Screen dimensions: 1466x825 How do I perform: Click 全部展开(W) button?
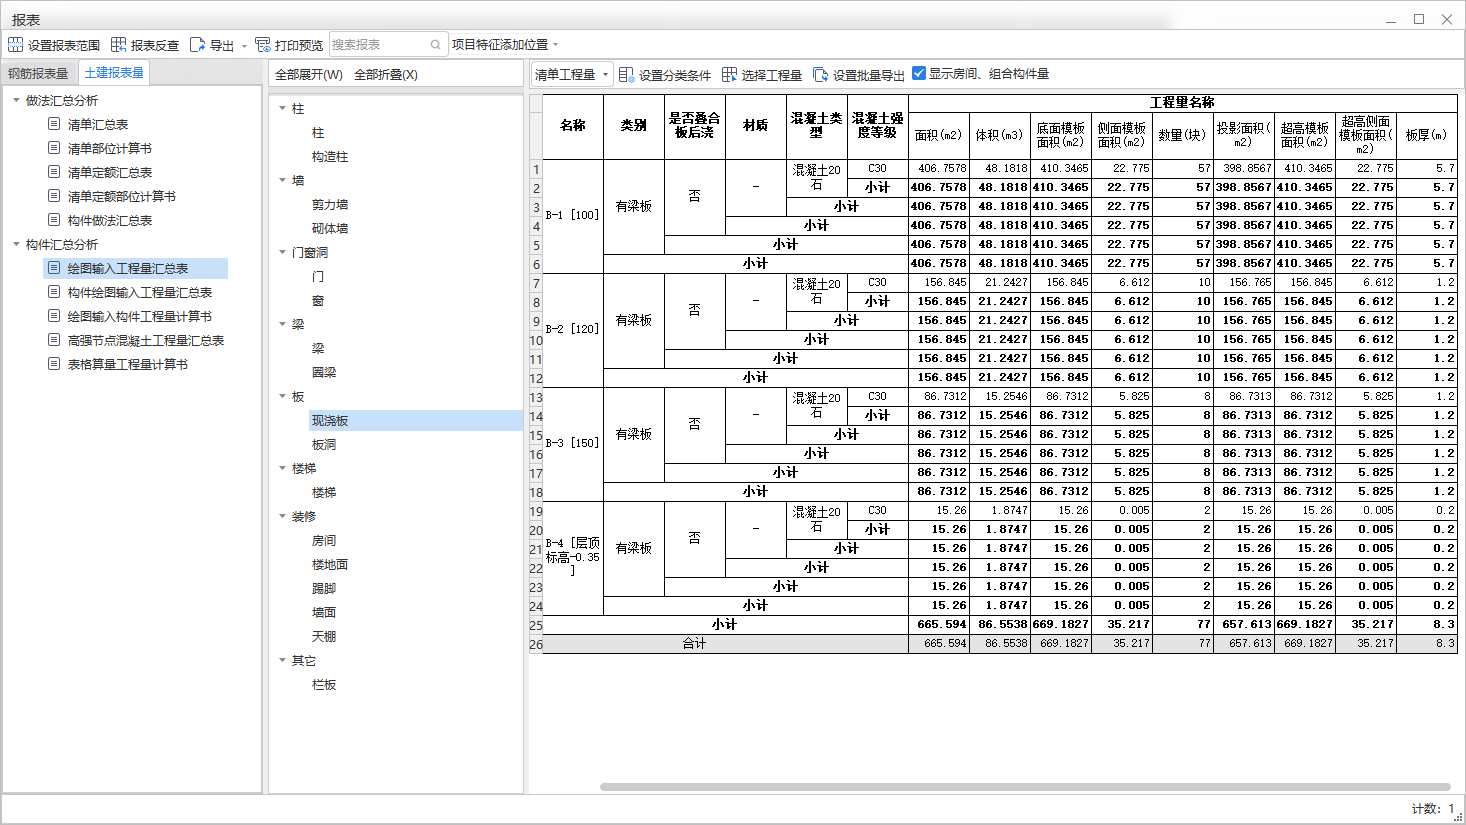pos(309,75)
